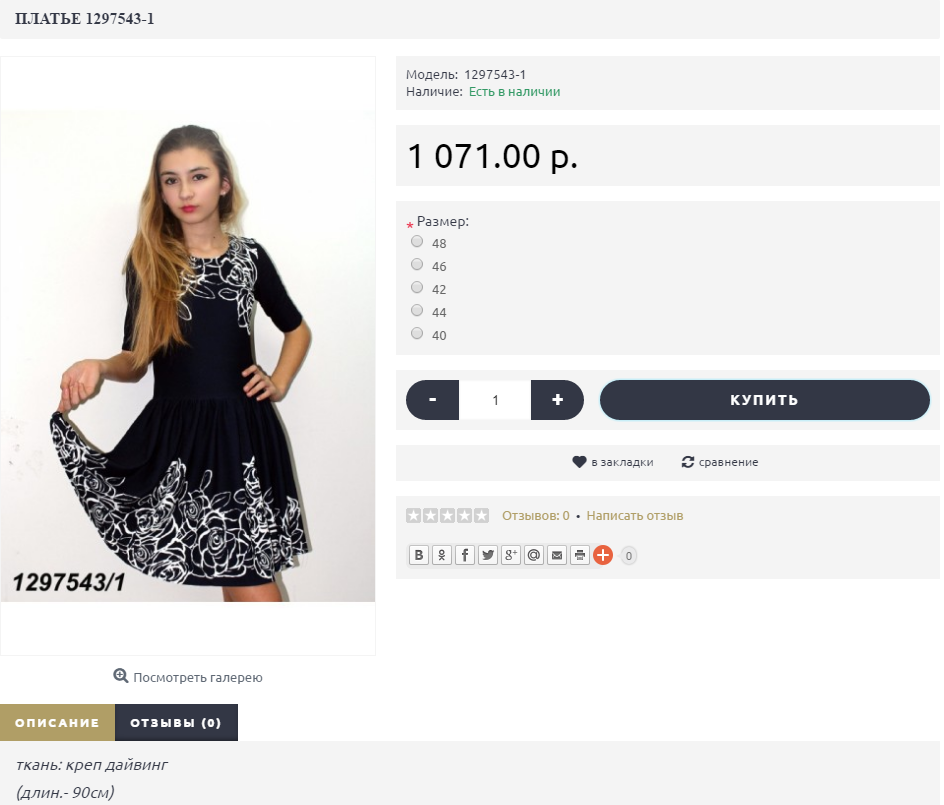Switch to the ОПИСАНИЕ tab

pyautogui.click(x=57, y=723)
